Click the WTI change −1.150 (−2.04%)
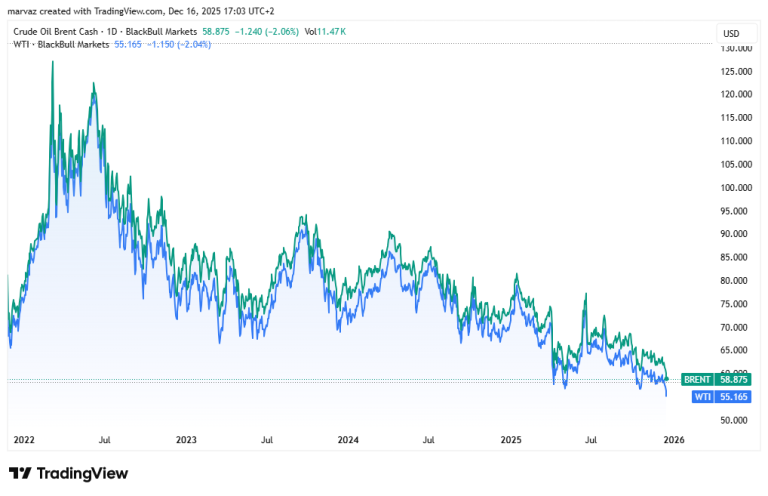768x496 pixels. point(179,45)
